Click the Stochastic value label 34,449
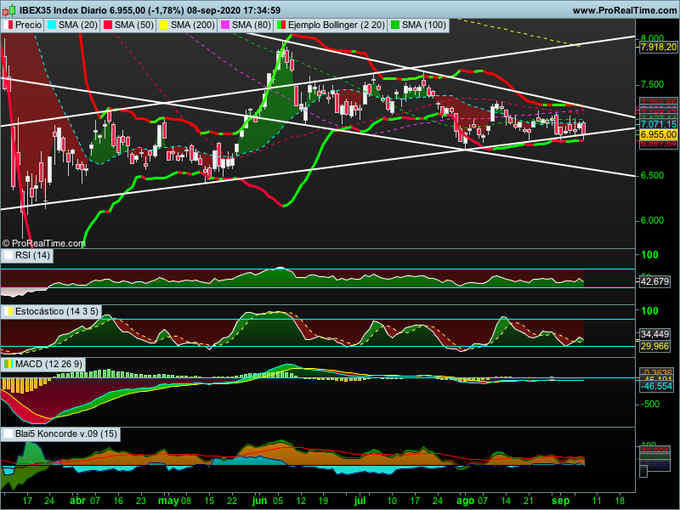The image size is (680, 510). tap(655, 333)
